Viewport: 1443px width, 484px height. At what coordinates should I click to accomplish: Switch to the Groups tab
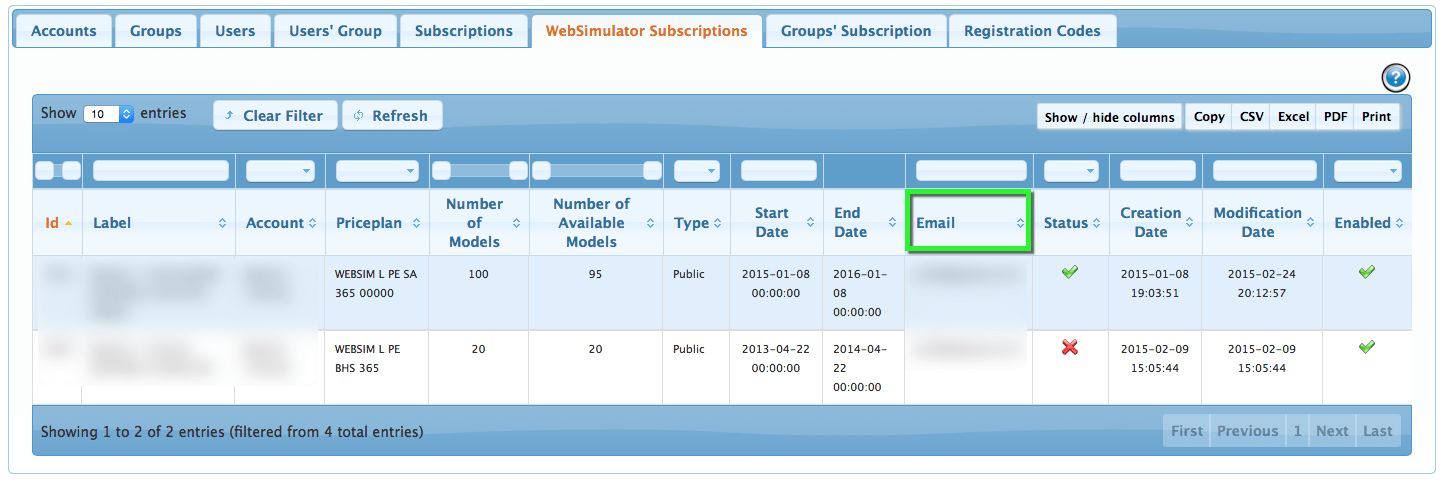[x=156, y=31]
